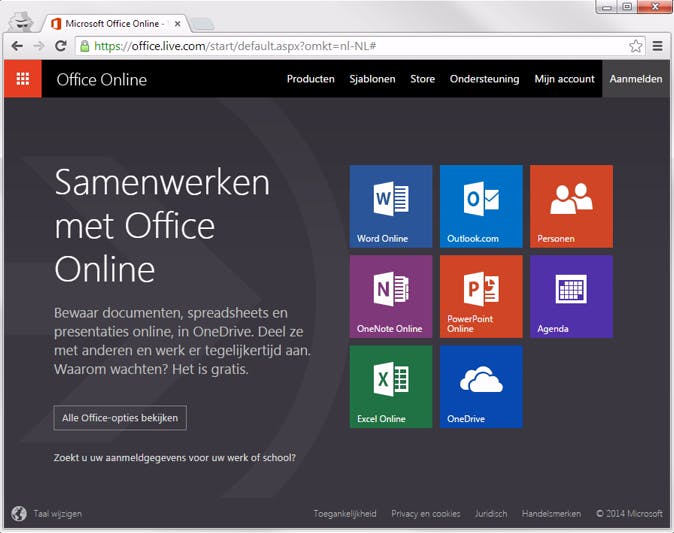Open the Personen tile
This screenshot has width=674, height=533.
[571, 206]
